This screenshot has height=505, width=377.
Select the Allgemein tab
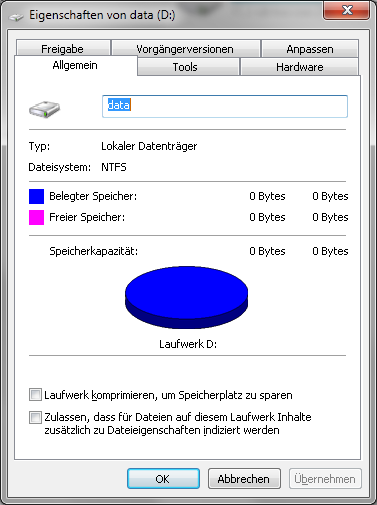pos(75,65)
